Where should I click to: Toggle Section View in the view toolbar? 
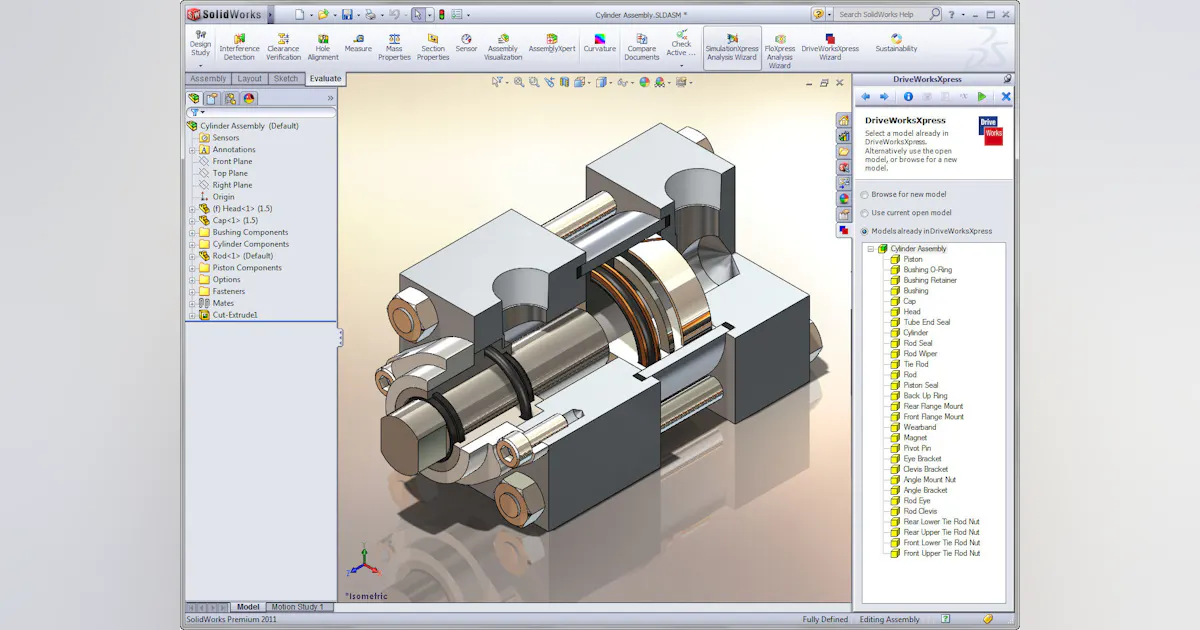pyautogui.click(x=565, y=83)
